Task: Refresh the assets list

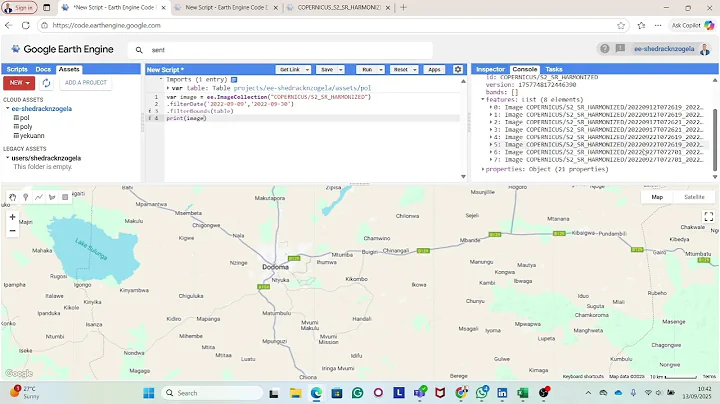Action: coord(46,83)
